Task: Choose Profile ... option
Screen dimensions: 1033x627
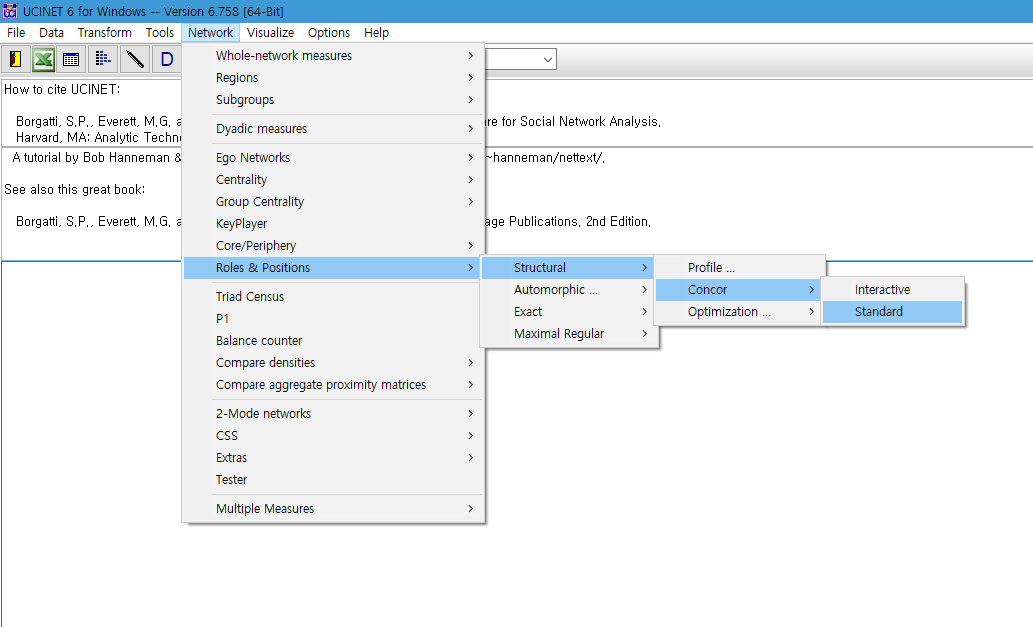Action: coord(738,267)
